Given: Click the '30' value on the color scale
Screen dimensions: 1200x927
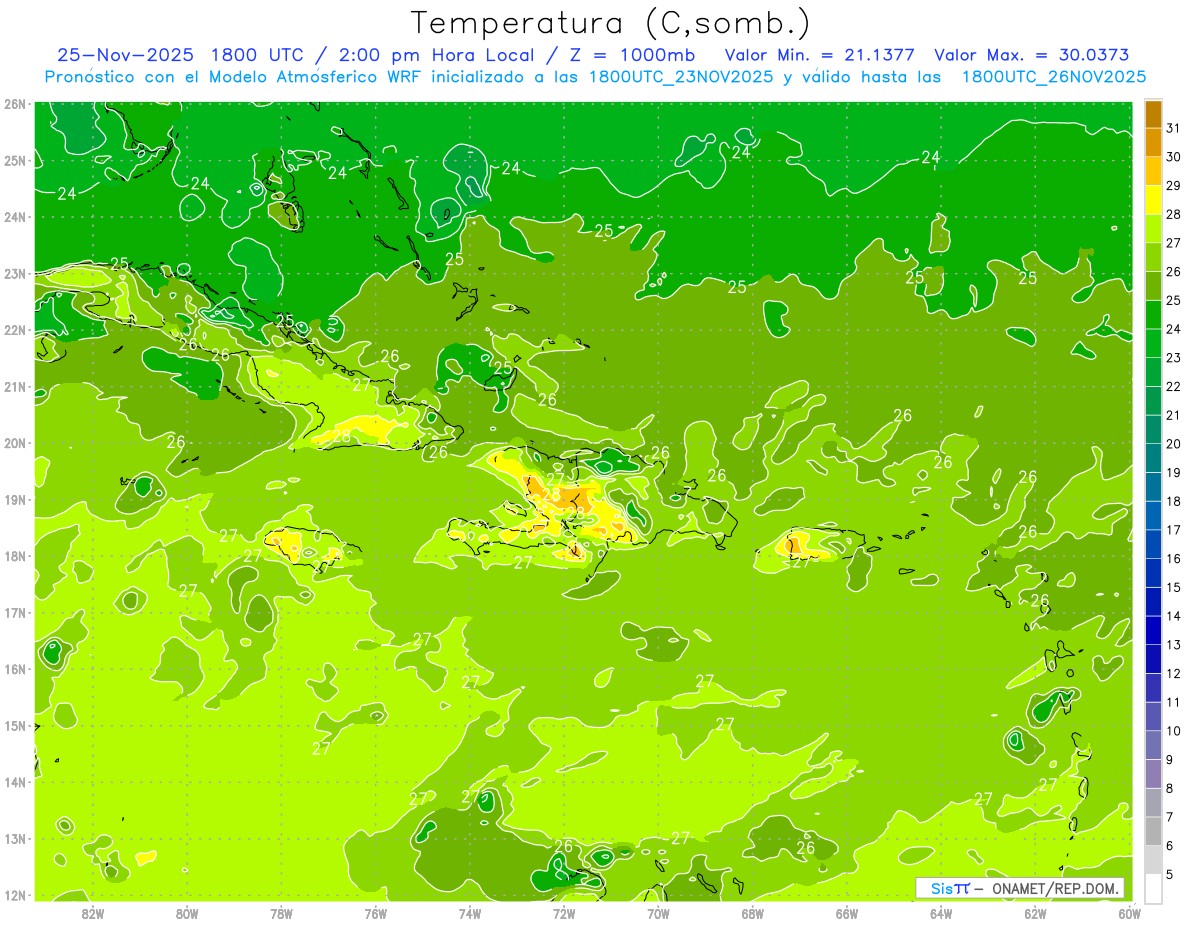Looking at the screenshot, I should click(x=1173, y=156).
